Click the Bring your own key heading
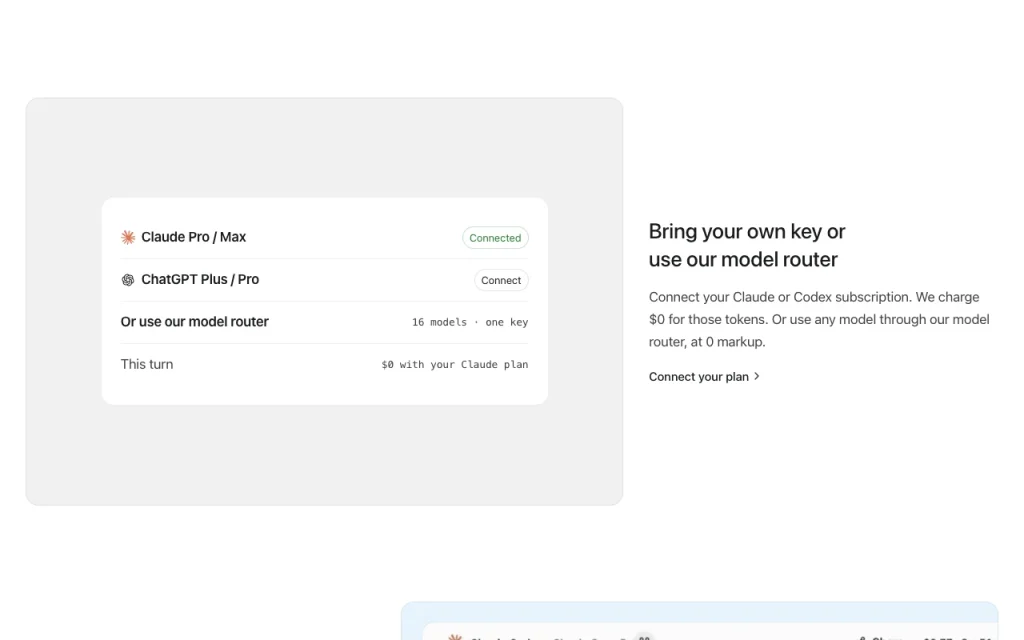The width and height of the screenshot is (1024, 640). coord(746,246)
